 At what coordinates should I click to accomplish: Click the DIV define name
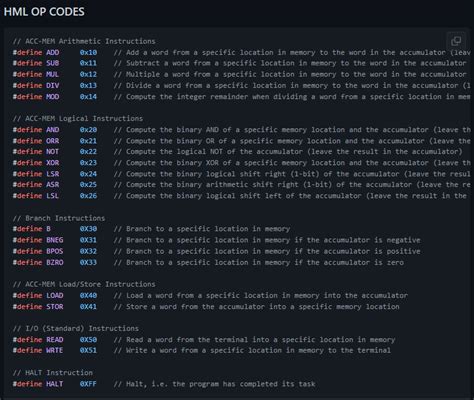click(53, 86)
